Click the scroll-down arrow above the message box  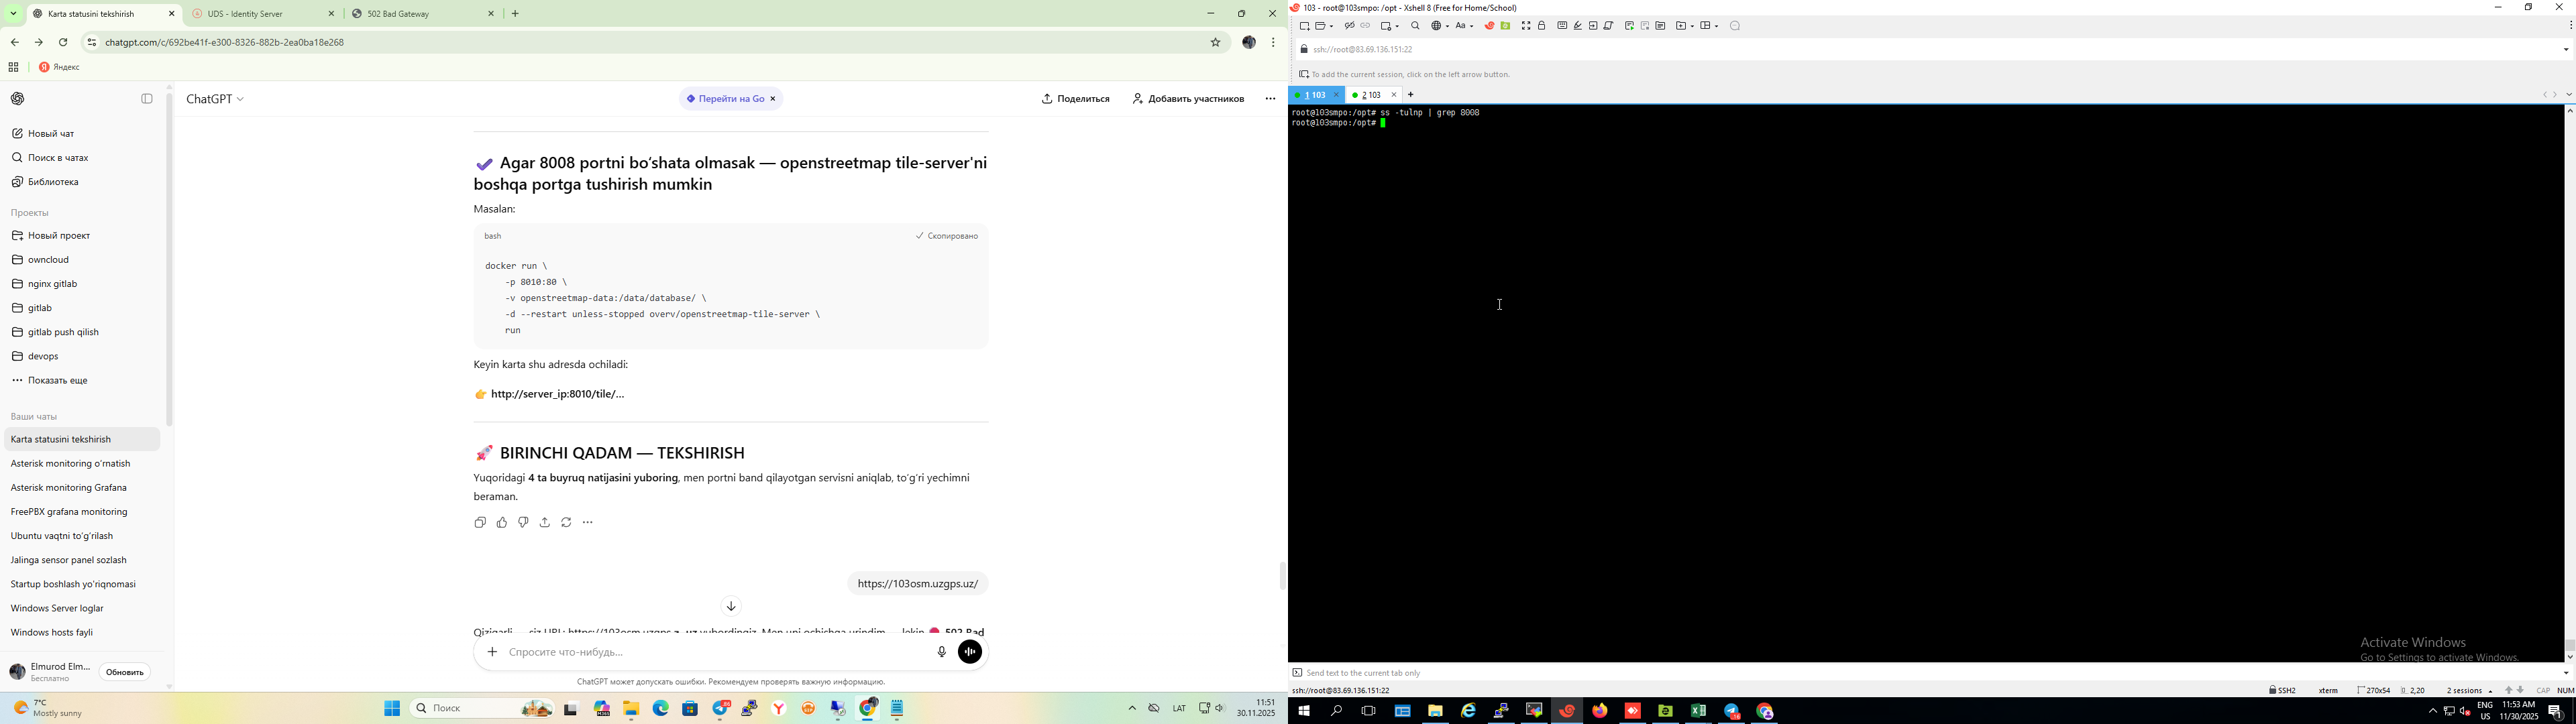pyautogui.click(x=731, y=605)
